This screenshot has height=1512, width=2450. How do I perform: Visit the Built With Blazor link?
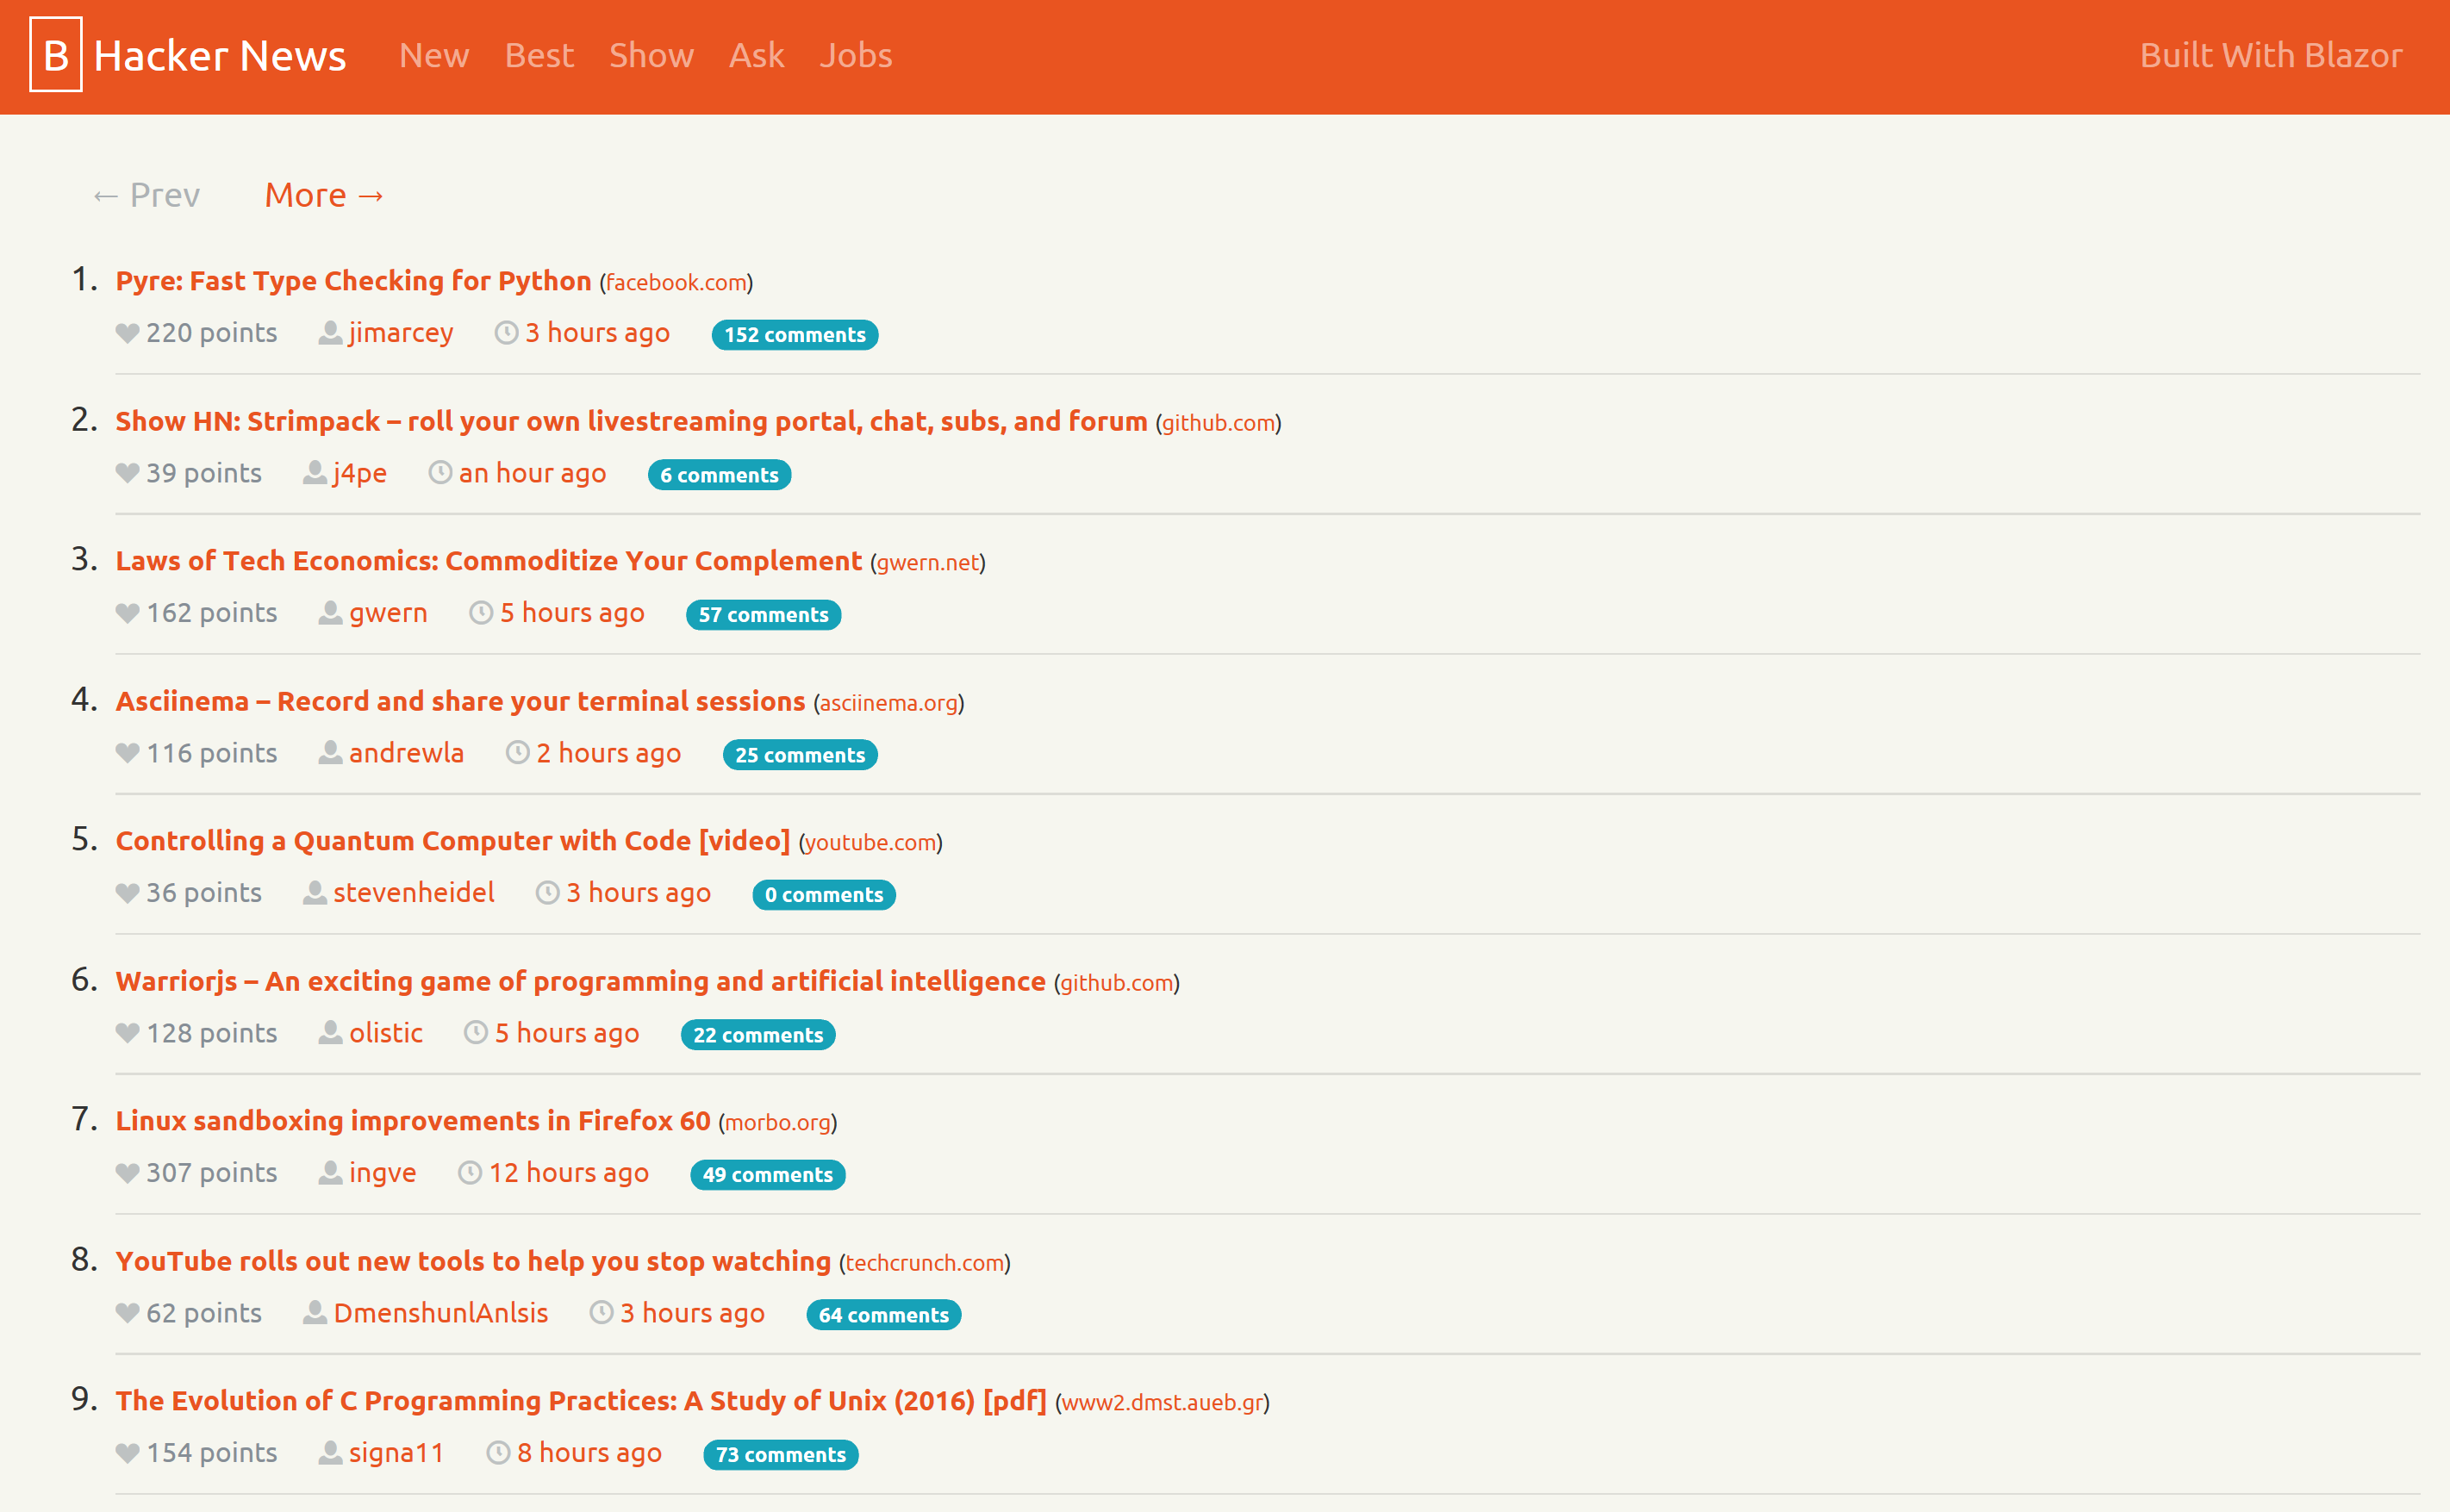pos(2270,55)
